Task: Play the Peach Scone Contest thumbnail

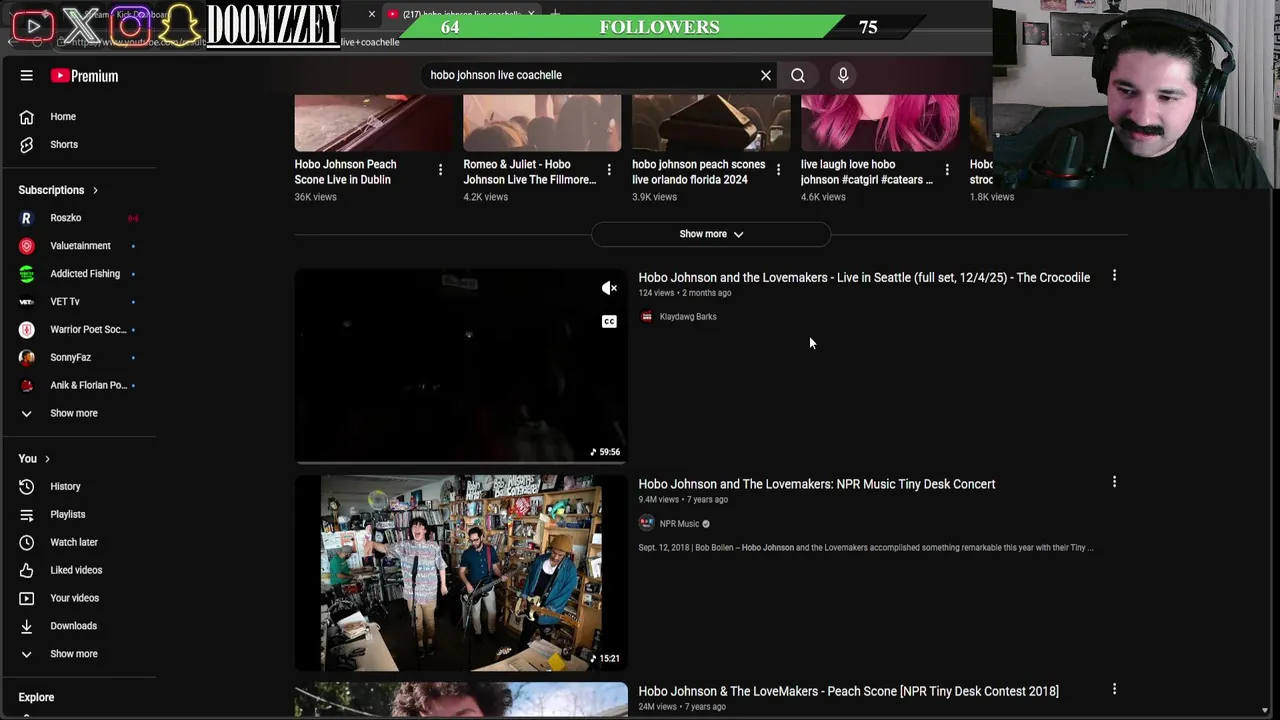Action: 461,700
